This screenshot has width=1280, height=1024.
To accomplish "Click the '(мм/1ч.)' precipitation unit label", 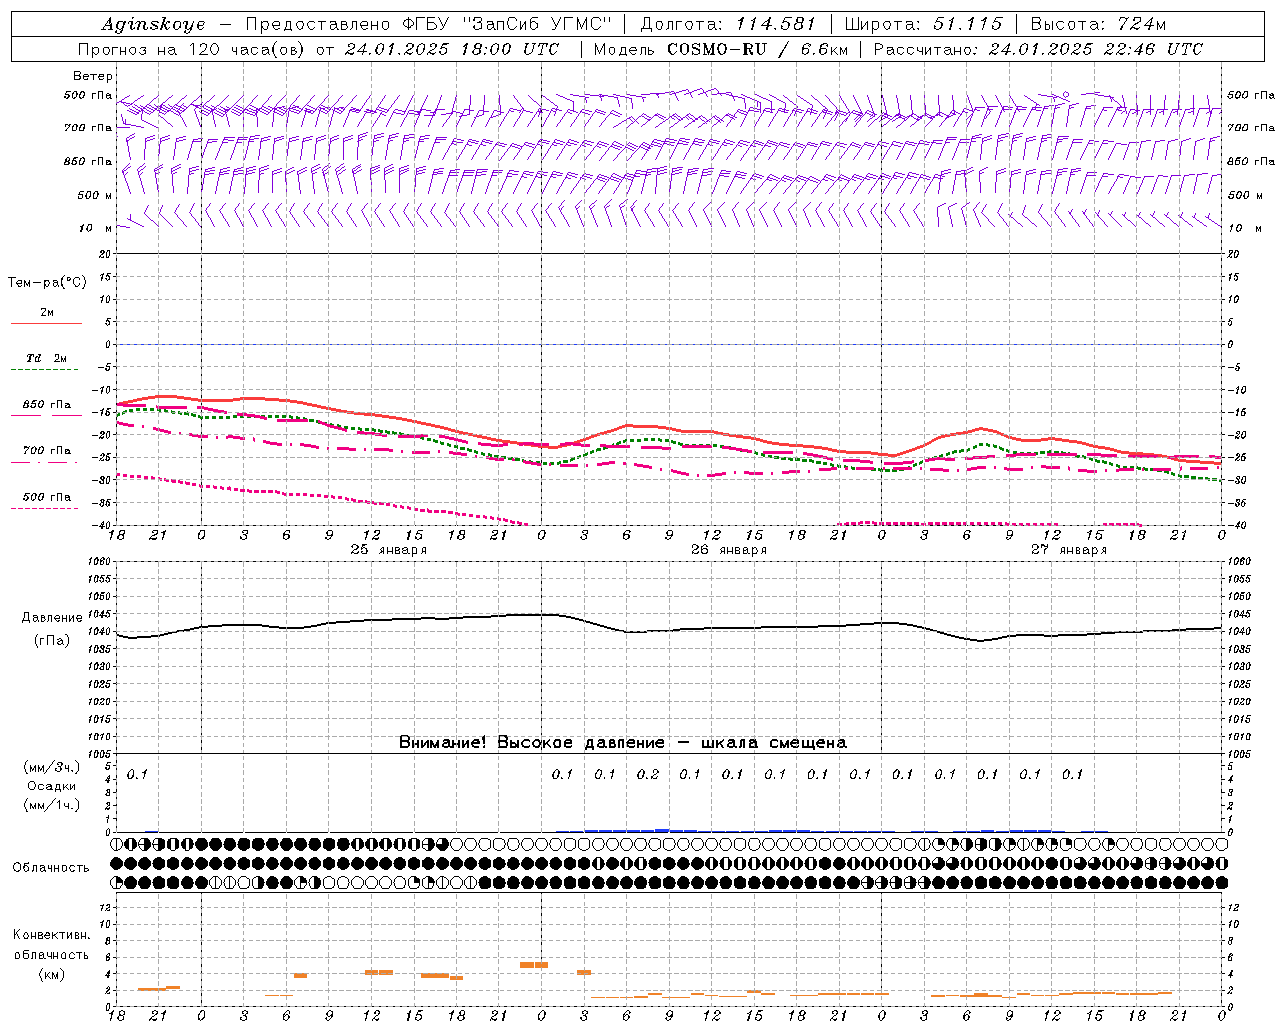I will tap(52, 805).
